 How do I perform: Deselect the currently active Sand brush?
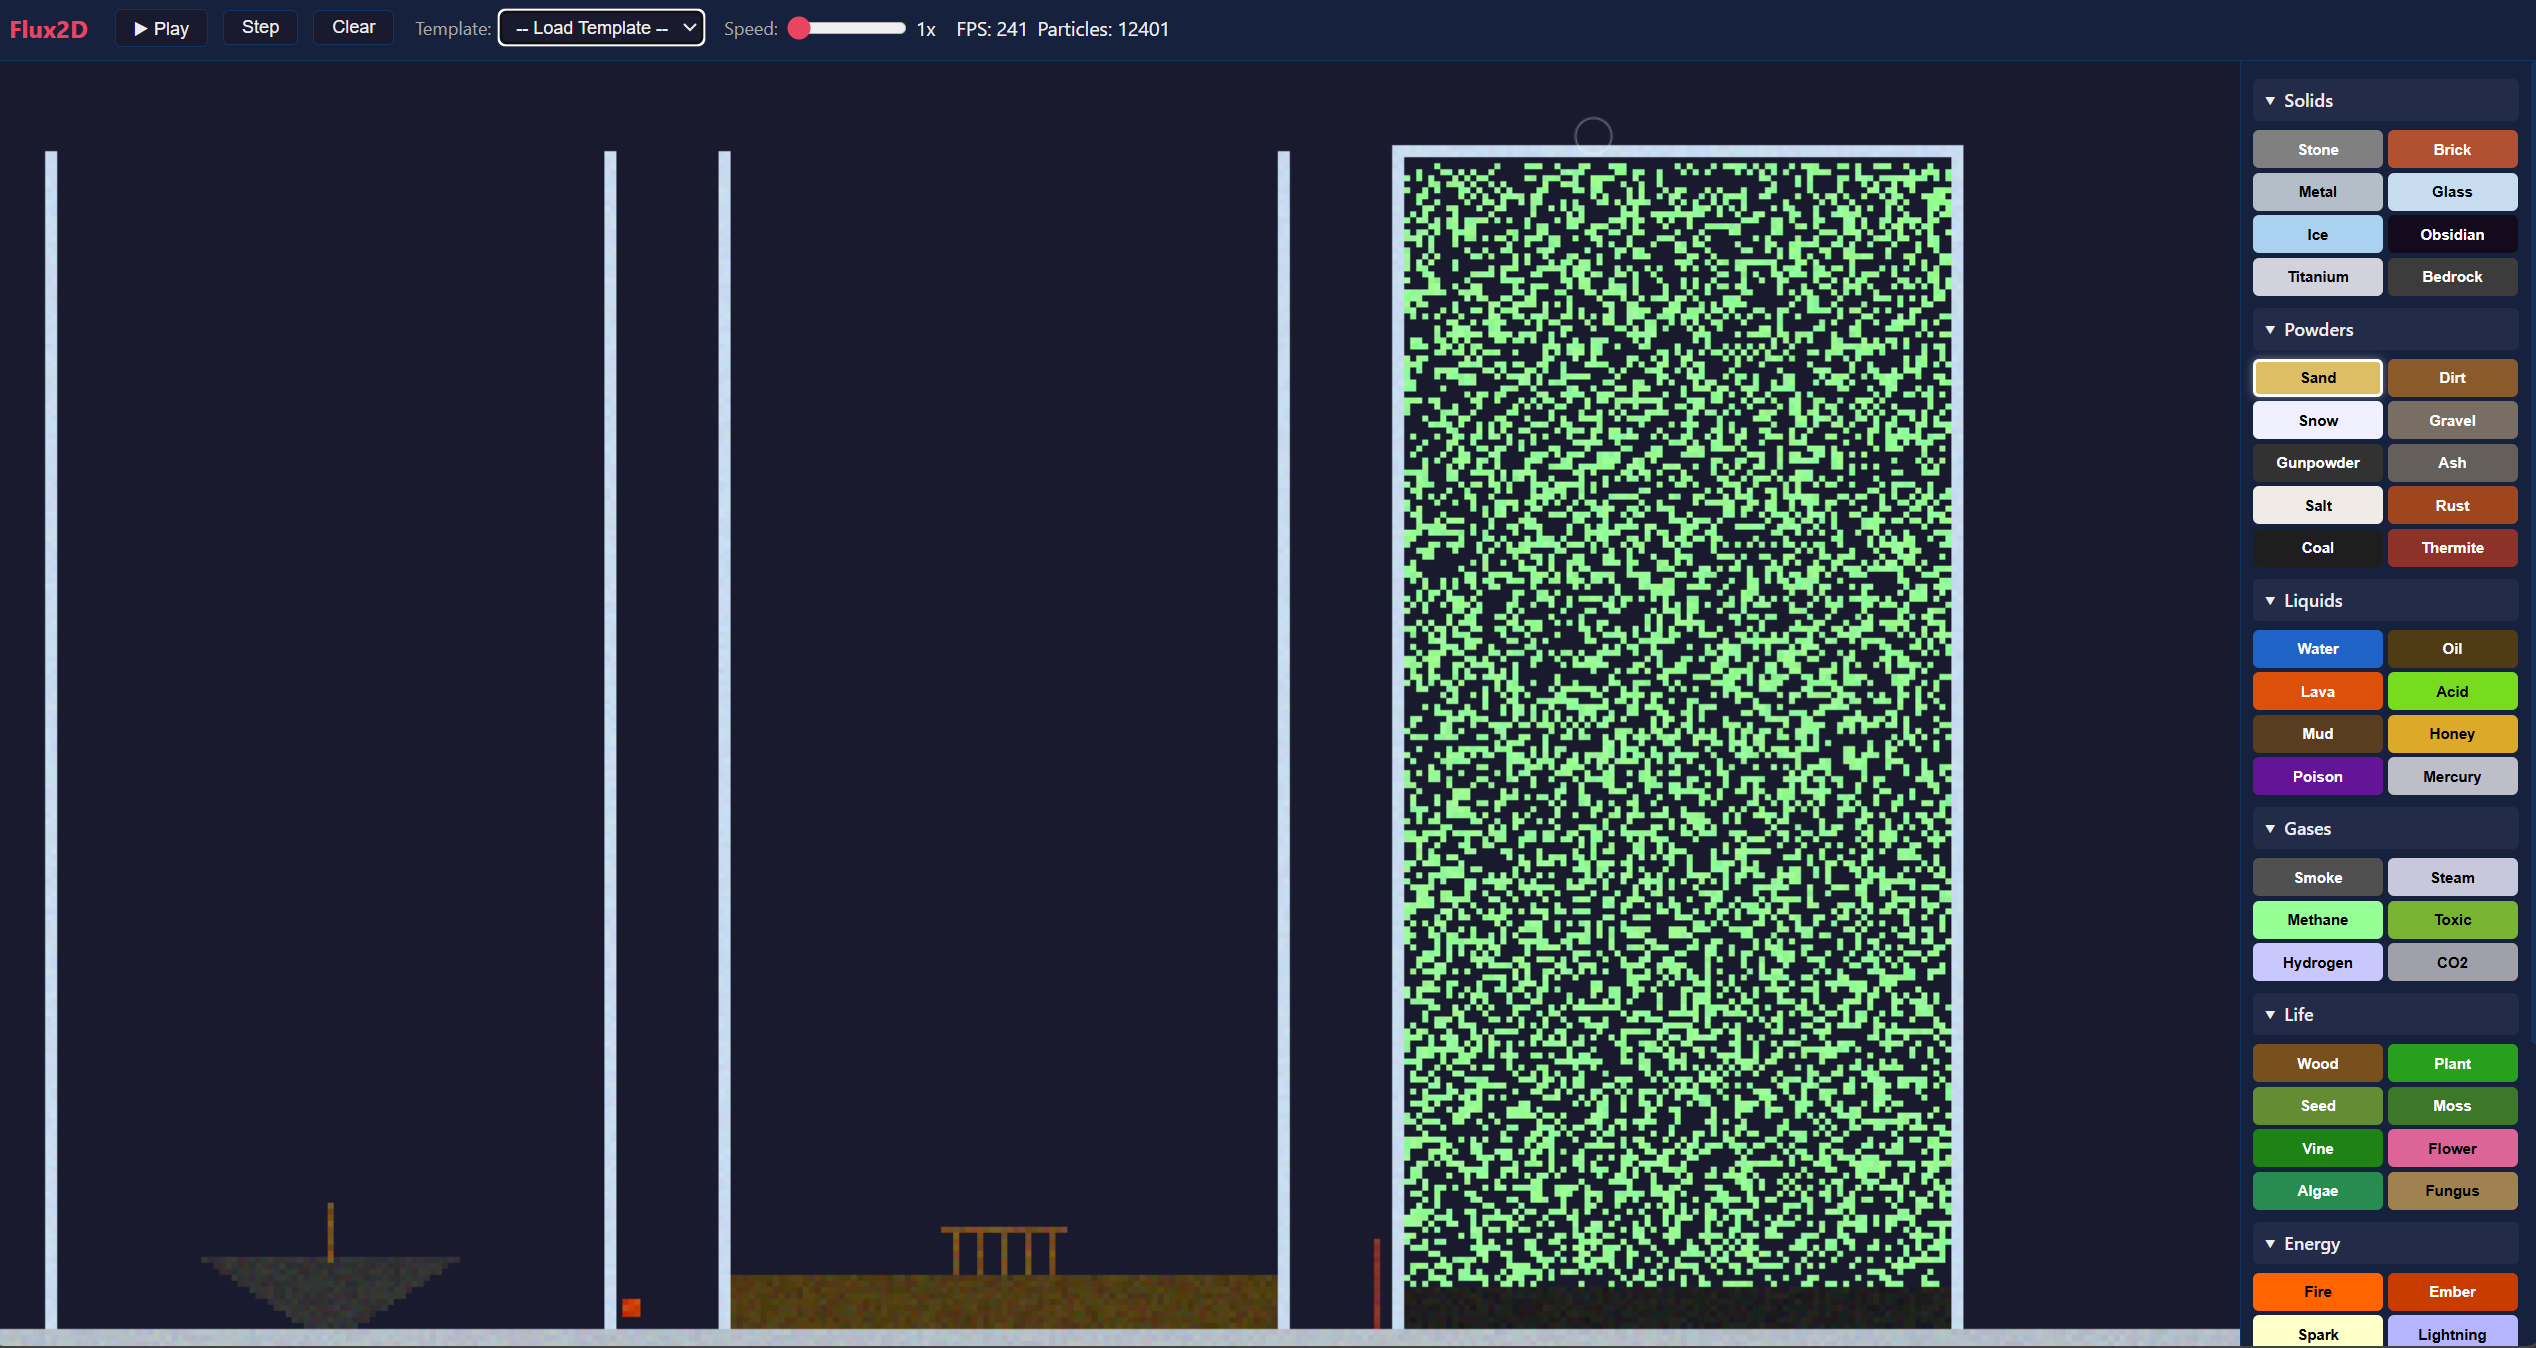2317,377
